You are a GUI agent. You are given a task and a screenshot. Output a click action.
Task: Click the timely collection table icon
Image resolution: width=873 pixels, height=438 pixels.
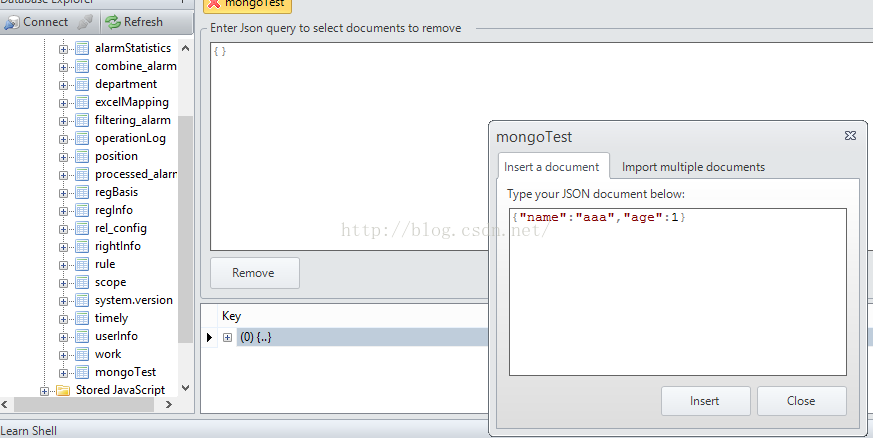click(82, 318)
